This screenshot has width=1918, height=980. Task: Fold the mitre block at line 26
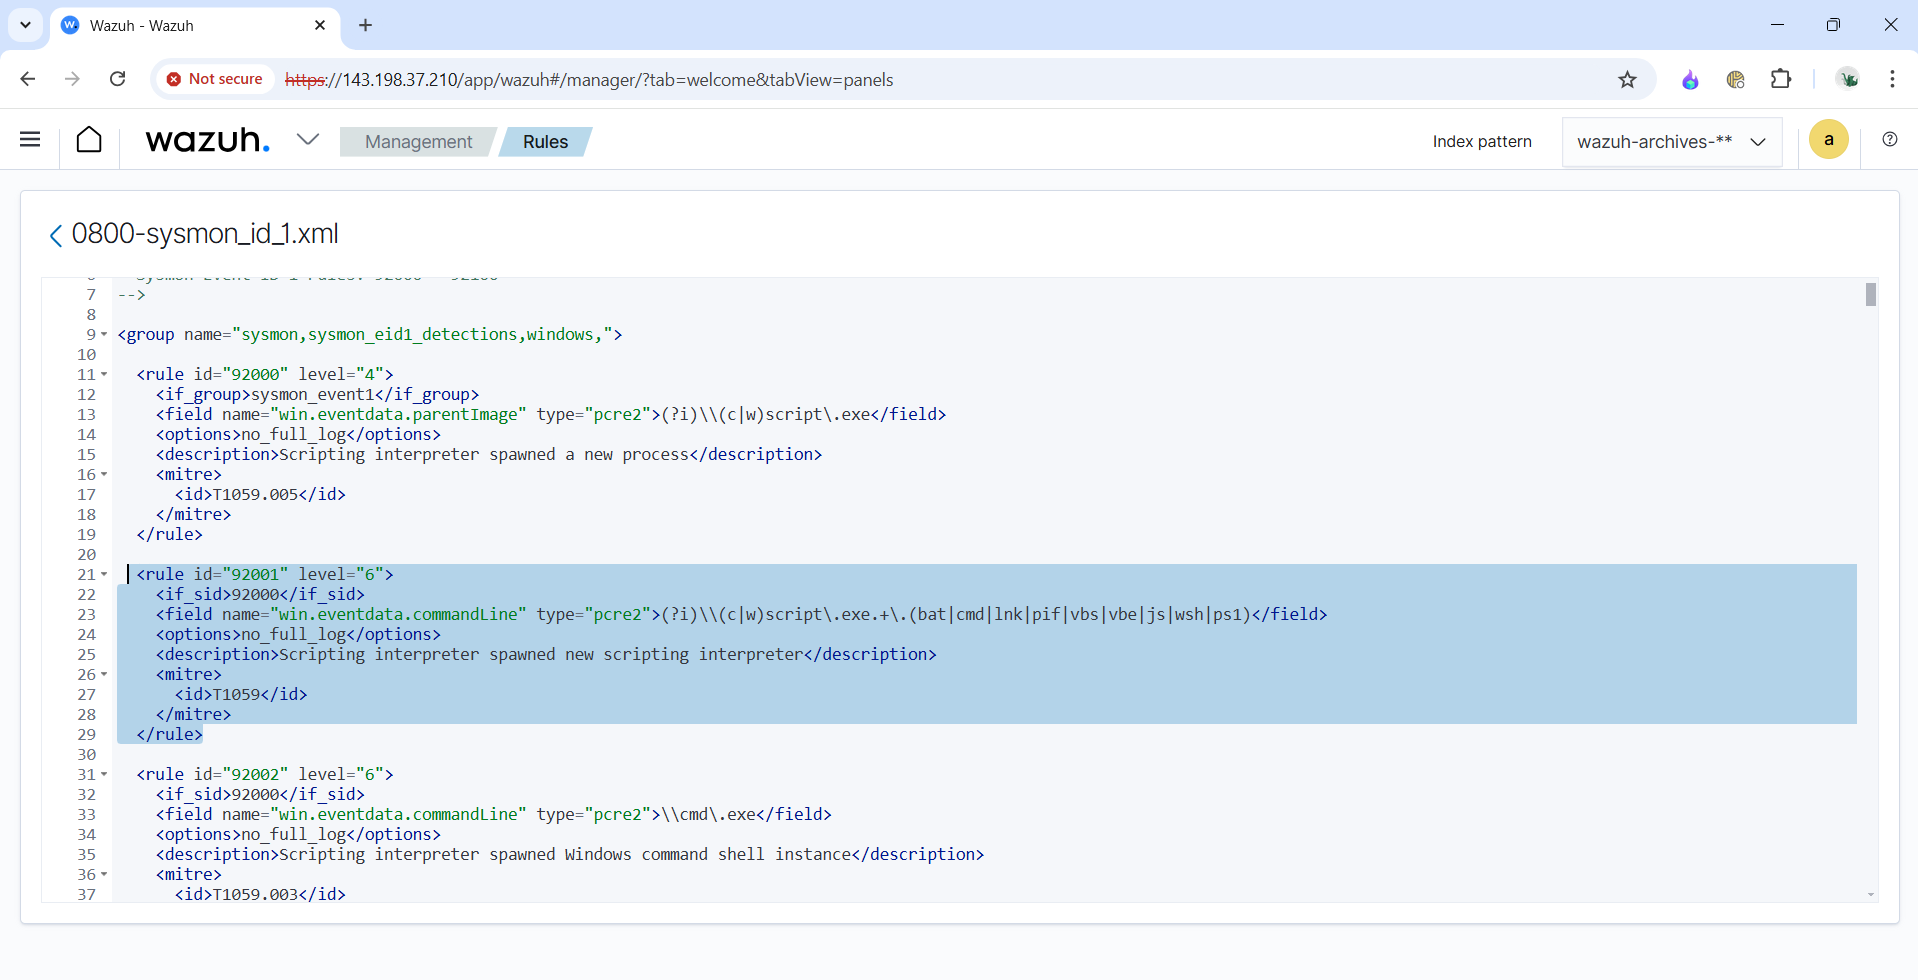click(x=104, y=675)
